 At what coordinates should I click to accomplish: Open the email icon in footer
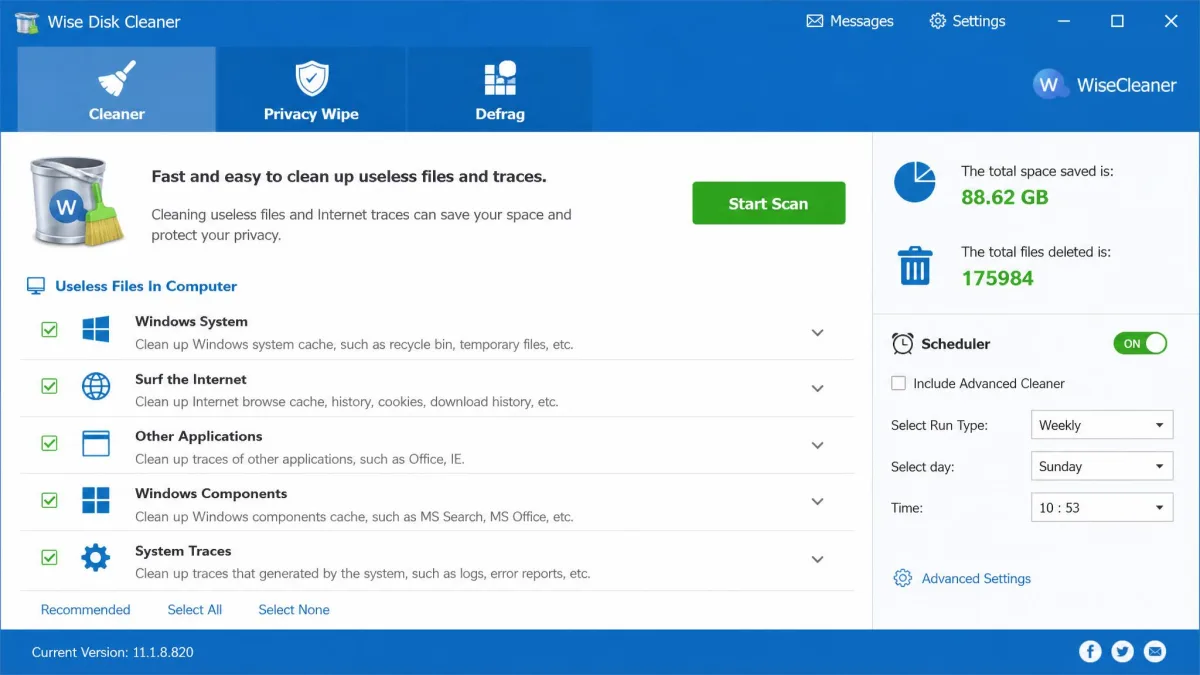(x=1155, y=652)
